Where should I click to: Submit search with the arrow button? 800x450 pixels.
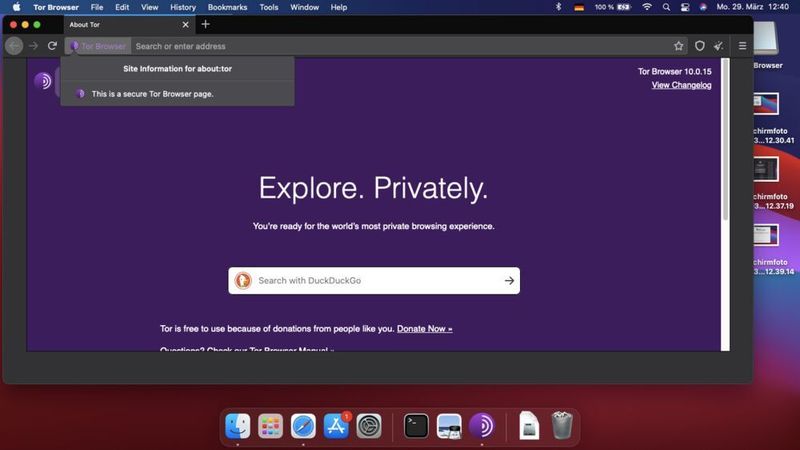point(509,280)
